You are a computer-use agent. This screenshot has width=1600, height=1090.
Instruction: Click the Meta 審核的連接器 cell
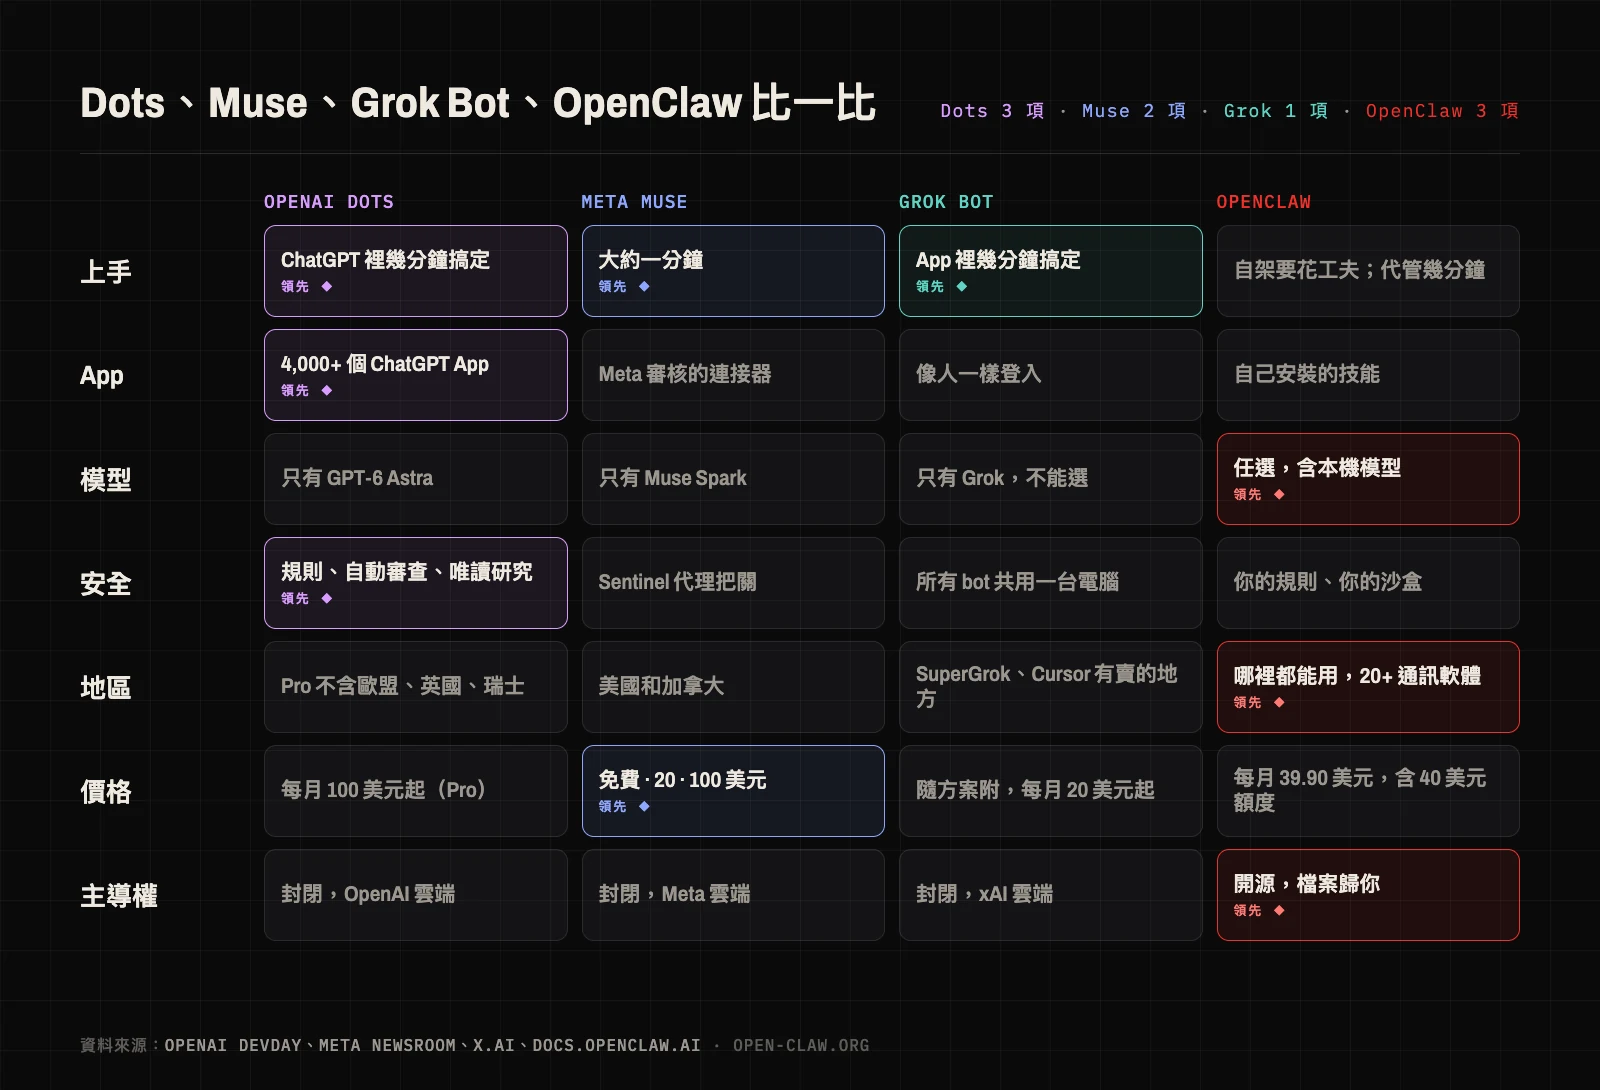tap(733, 375)
